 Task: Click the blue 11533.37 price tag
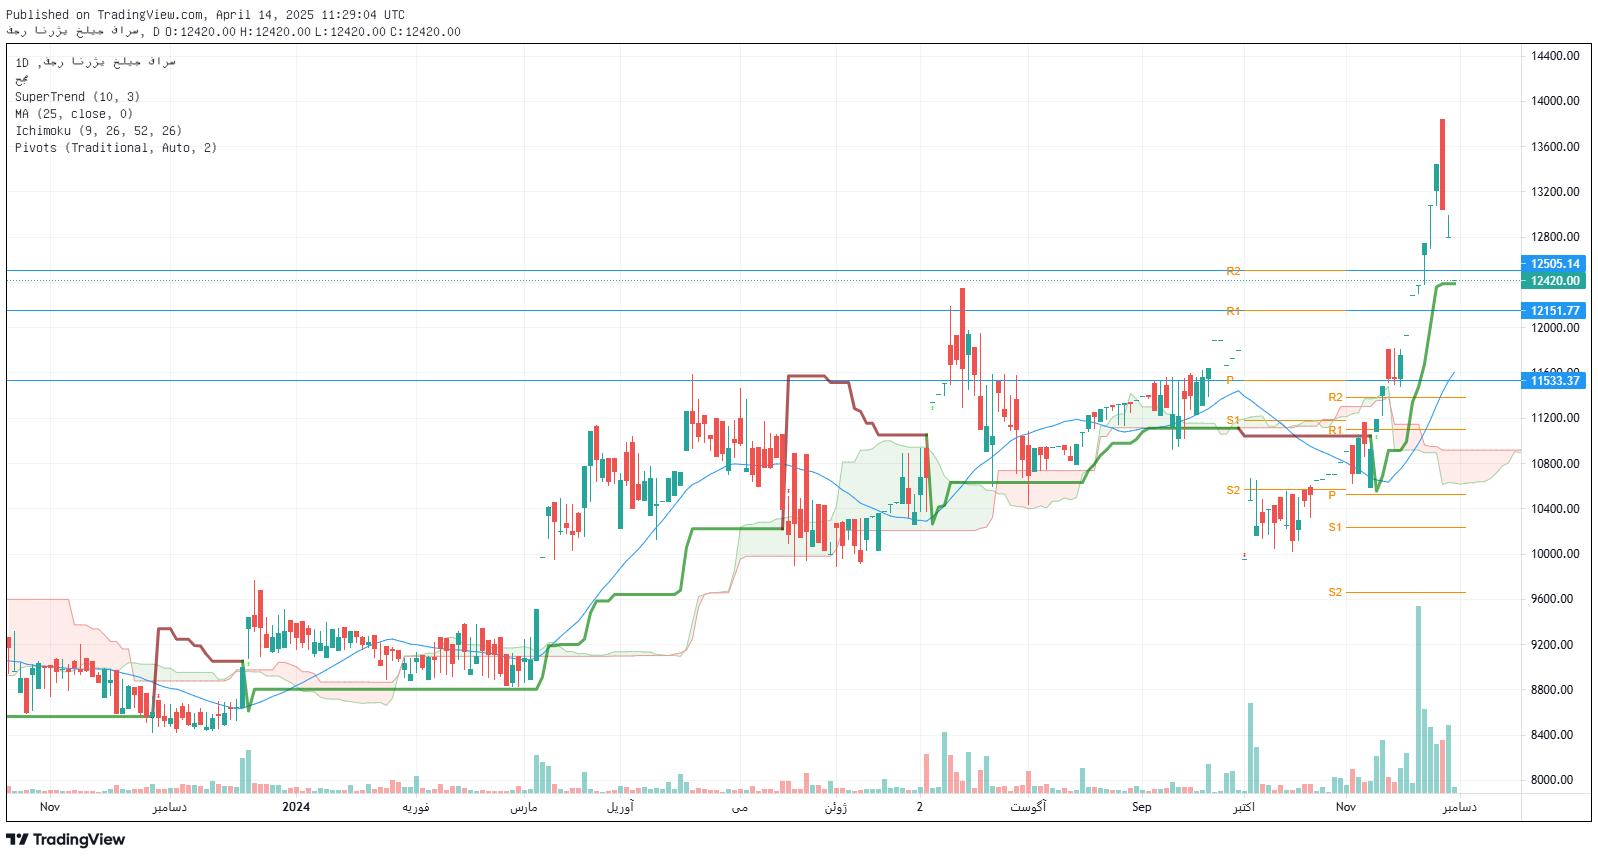(x=1555, y=381)
